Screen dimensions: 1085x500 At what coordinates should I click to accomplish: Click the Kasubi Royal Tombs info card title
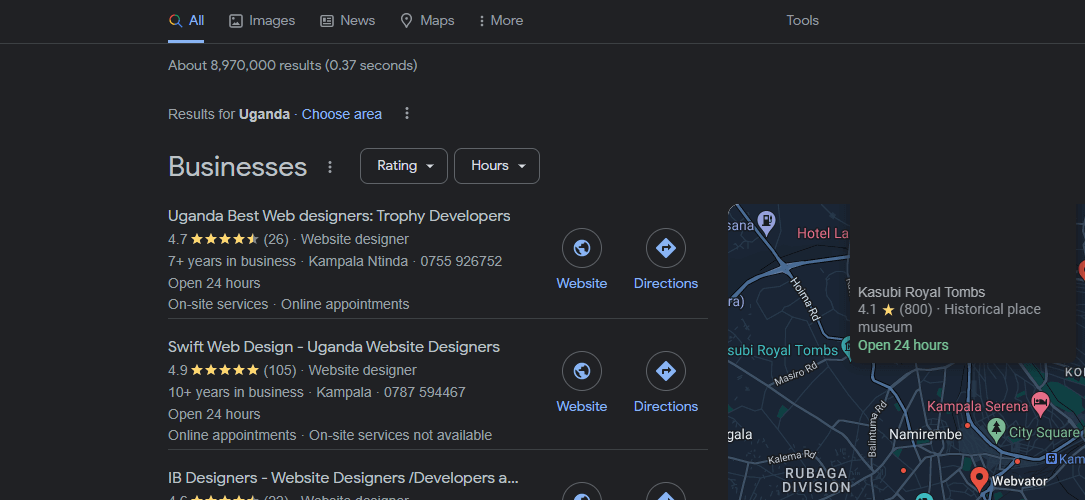coord(921,293)
